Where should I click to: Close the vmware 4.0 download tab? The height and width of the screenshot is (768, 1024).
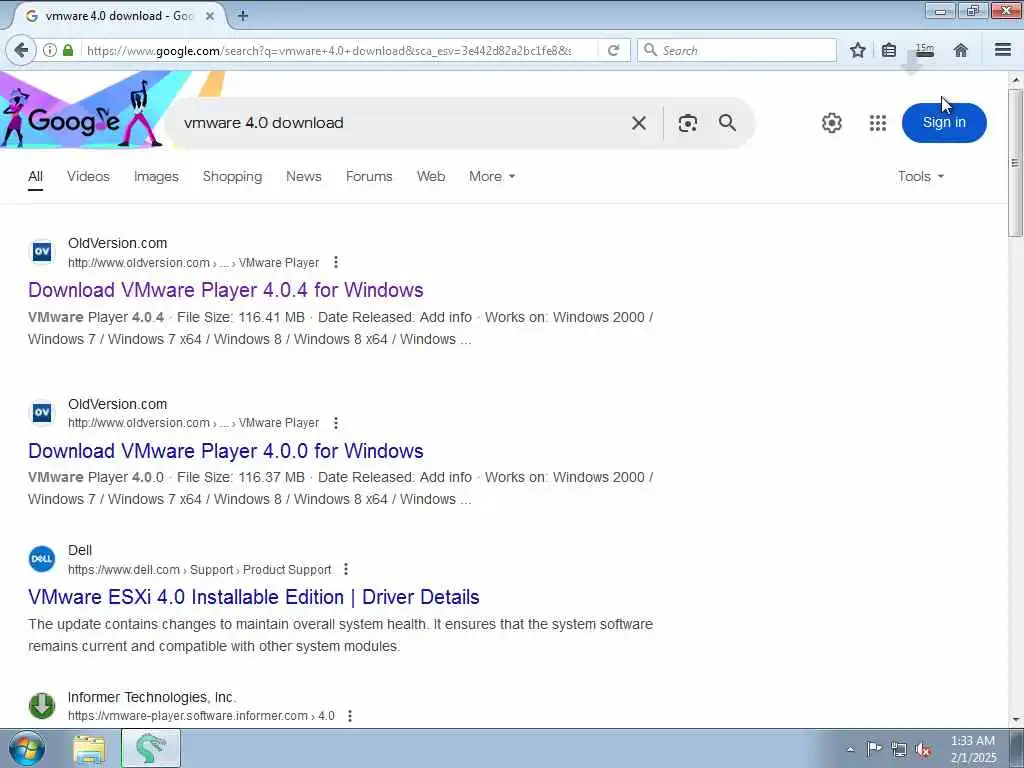tap(210, 16)
